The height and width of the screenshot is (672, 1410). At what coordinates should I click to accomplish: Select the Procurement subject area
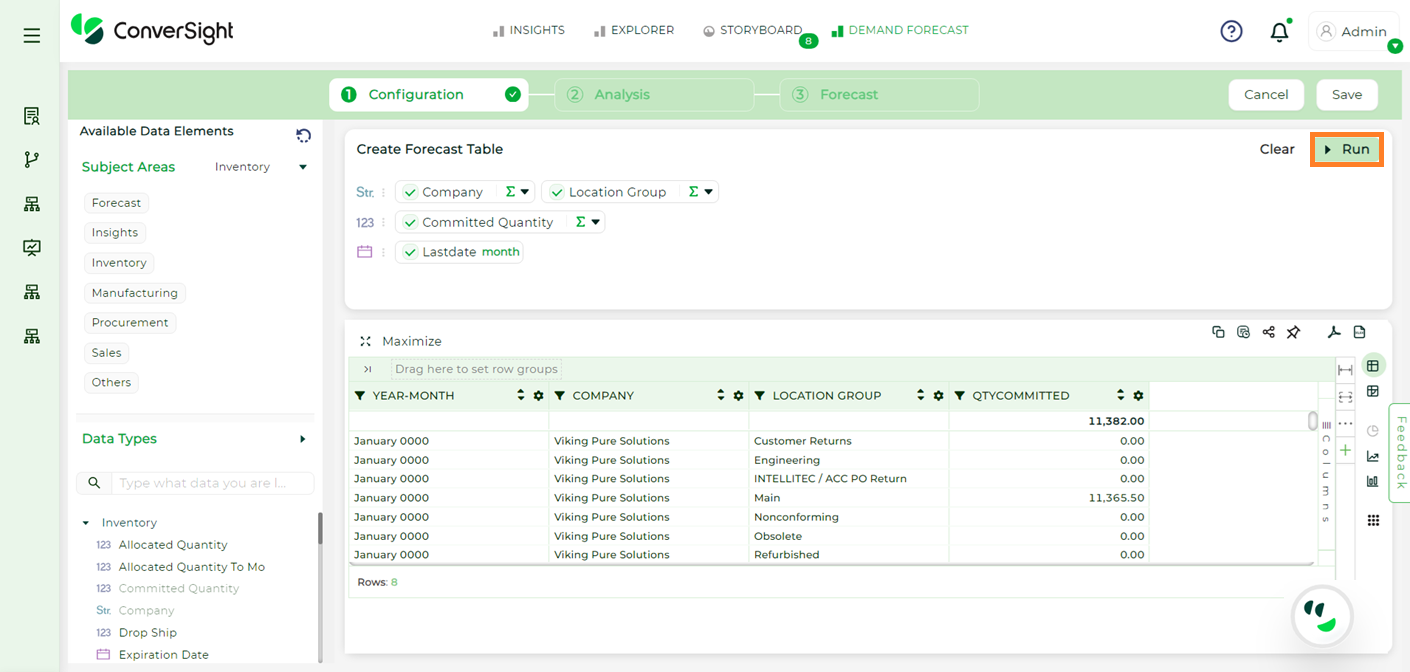(130, 323)
